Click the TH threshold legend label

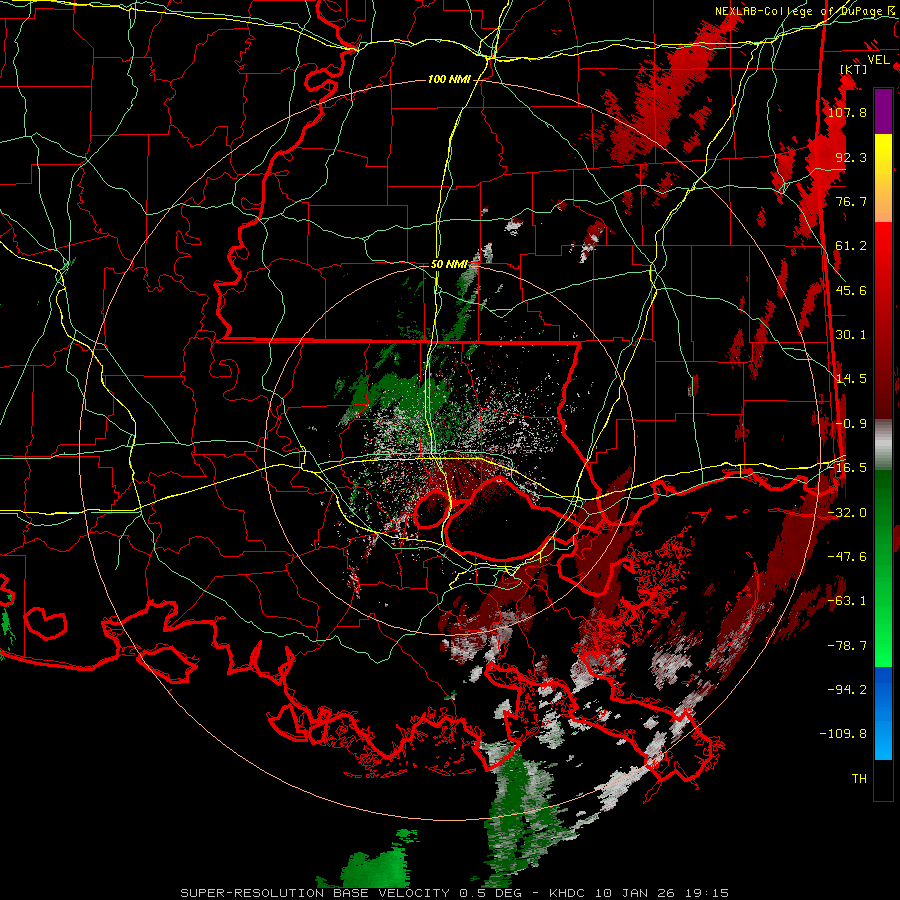tap(859, 778)
